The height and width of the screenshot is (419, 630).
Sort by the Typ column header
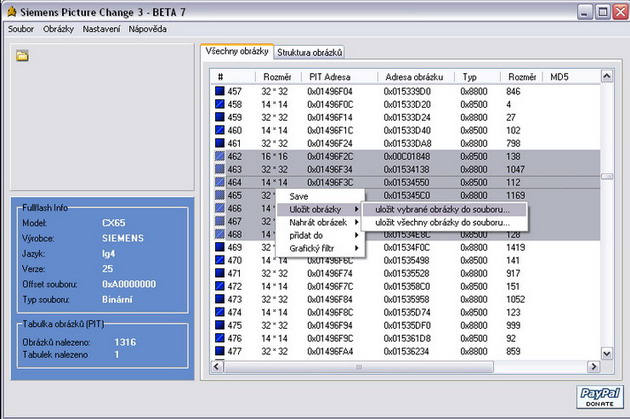477,77
